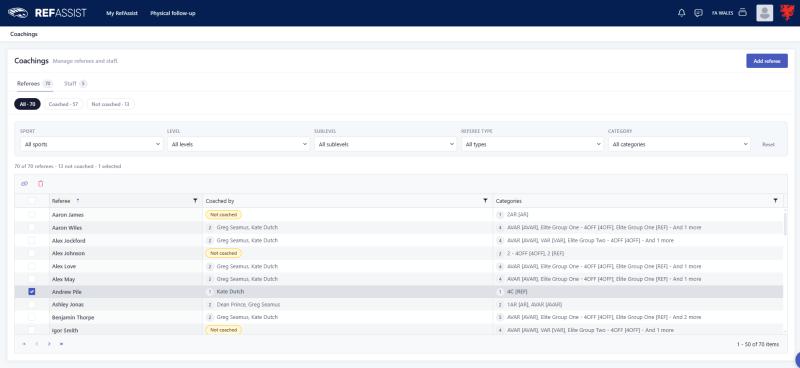Open the Coached by column filter icon

pyautogui.click(x=485, y=201)
